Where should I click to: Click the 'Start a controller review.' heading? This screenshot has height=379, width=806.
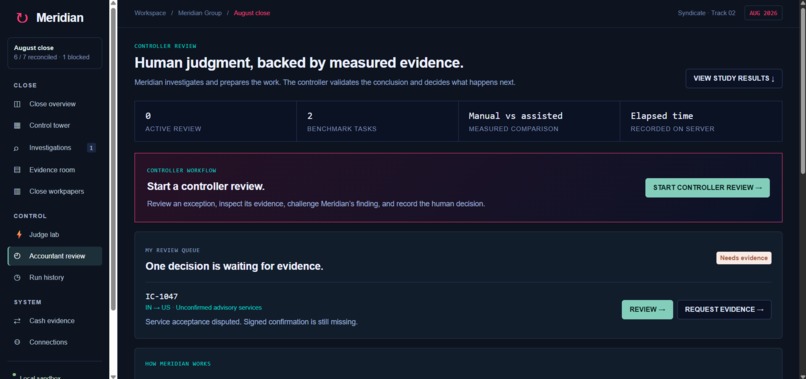pos(206,186)
